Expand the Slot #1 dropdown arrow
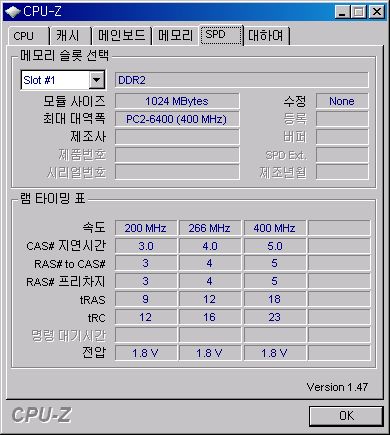The height and width of the screenshot is (435, 390). pyautogui.click(x=96, y=80)
